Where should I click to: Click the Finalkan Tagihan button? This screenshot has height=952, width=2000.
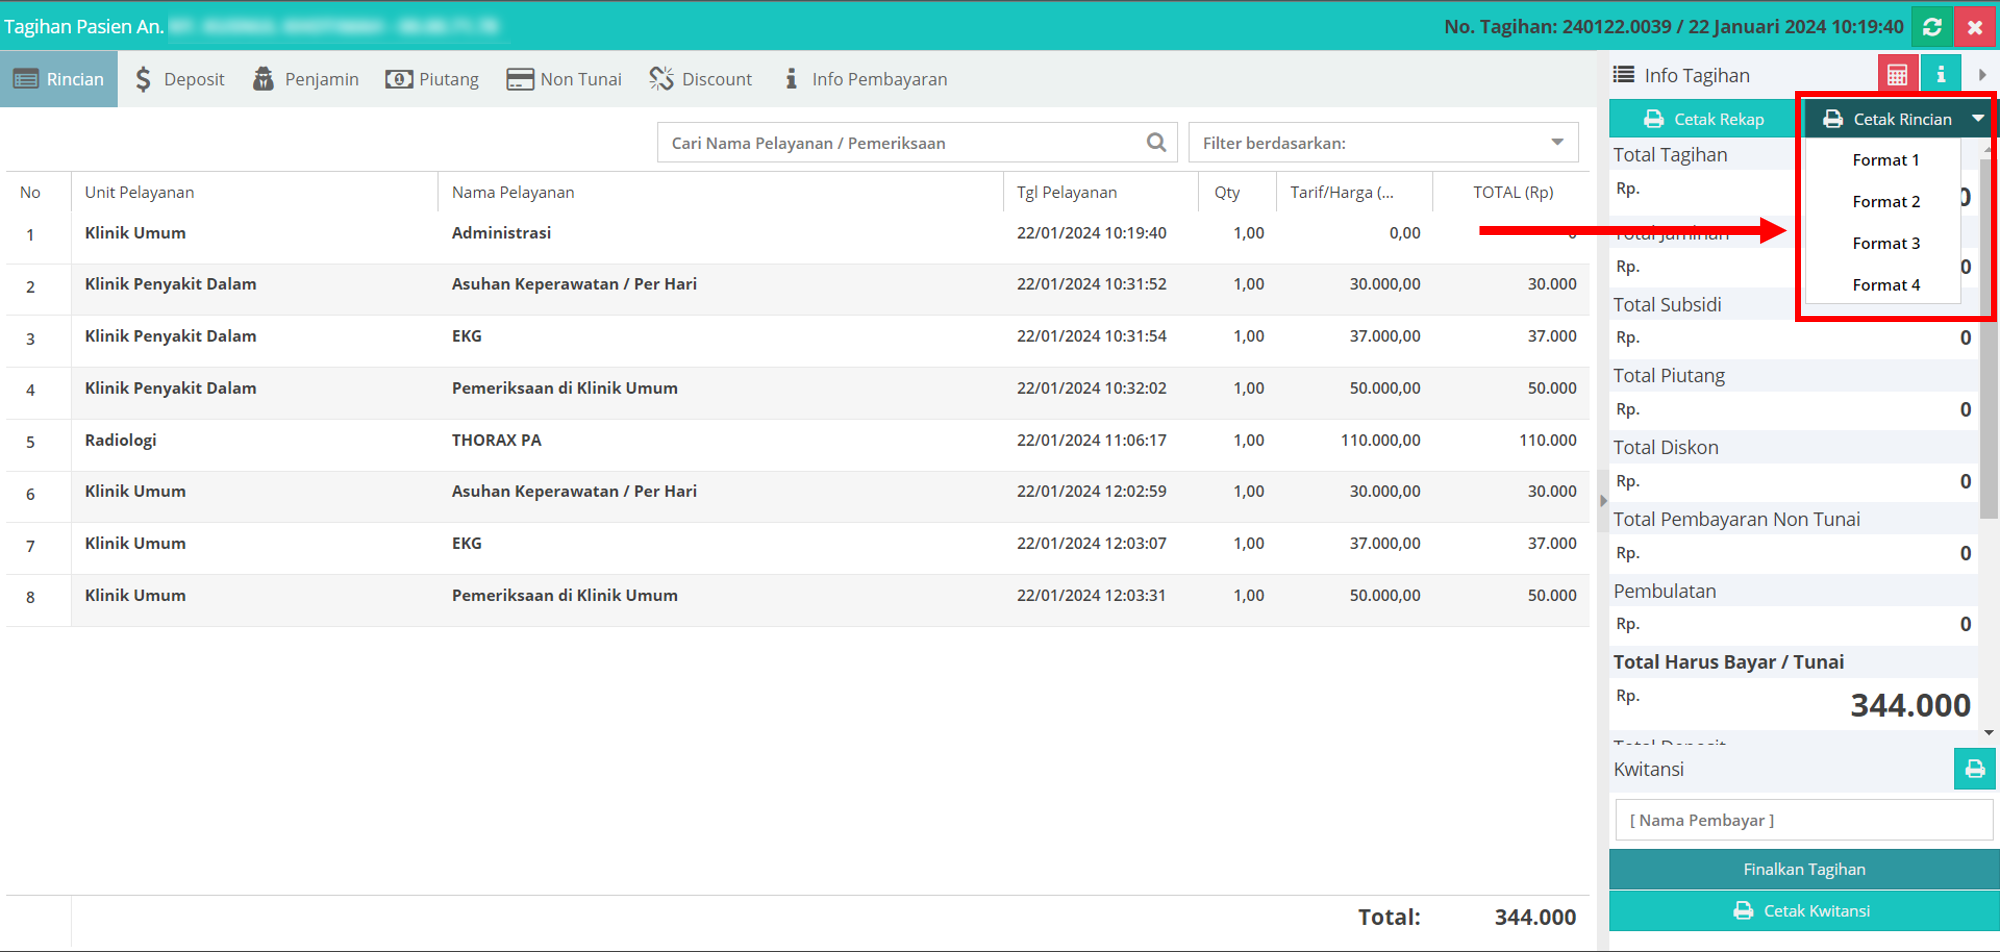tap(1804, 869)
